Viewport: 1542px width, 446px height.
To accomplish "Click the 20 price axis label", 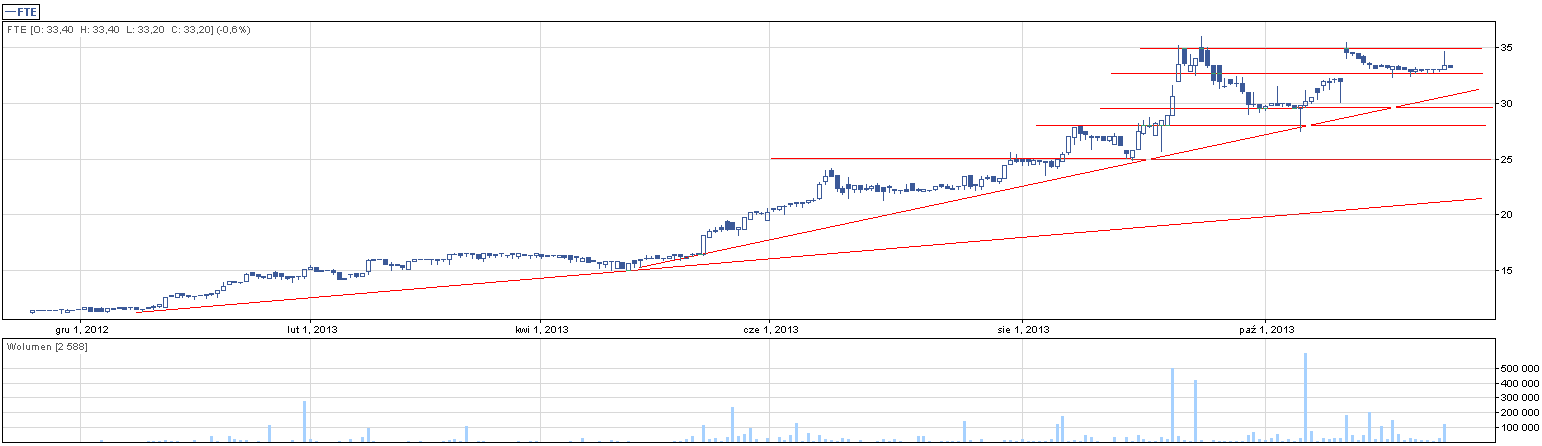I will coord(1505,215).
